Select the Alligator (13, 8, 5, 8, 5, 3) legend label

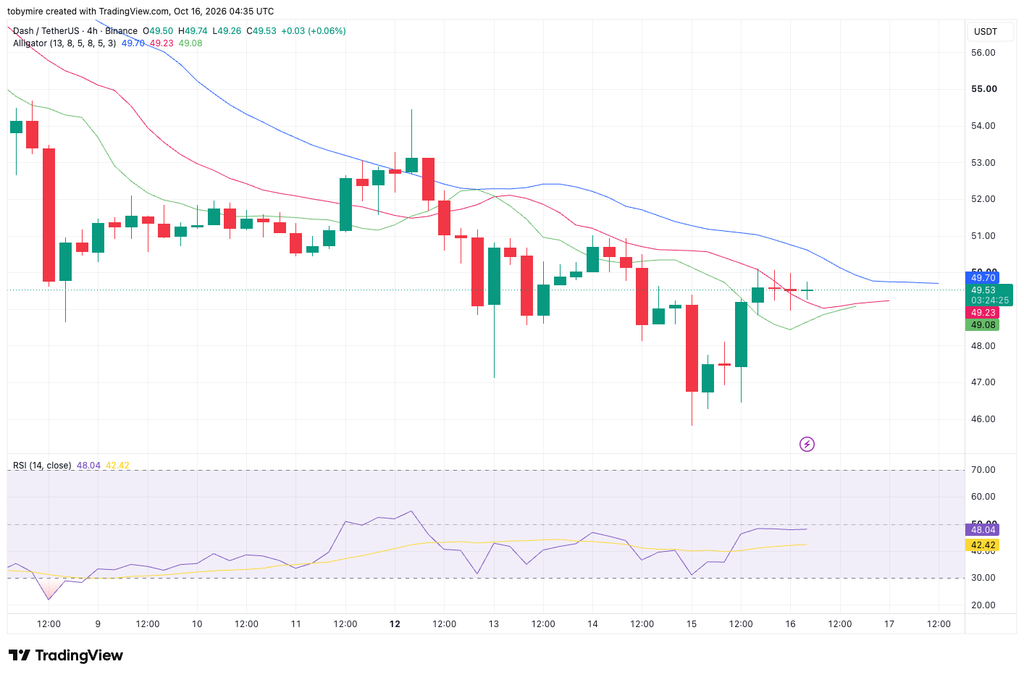tap(65, 43)
